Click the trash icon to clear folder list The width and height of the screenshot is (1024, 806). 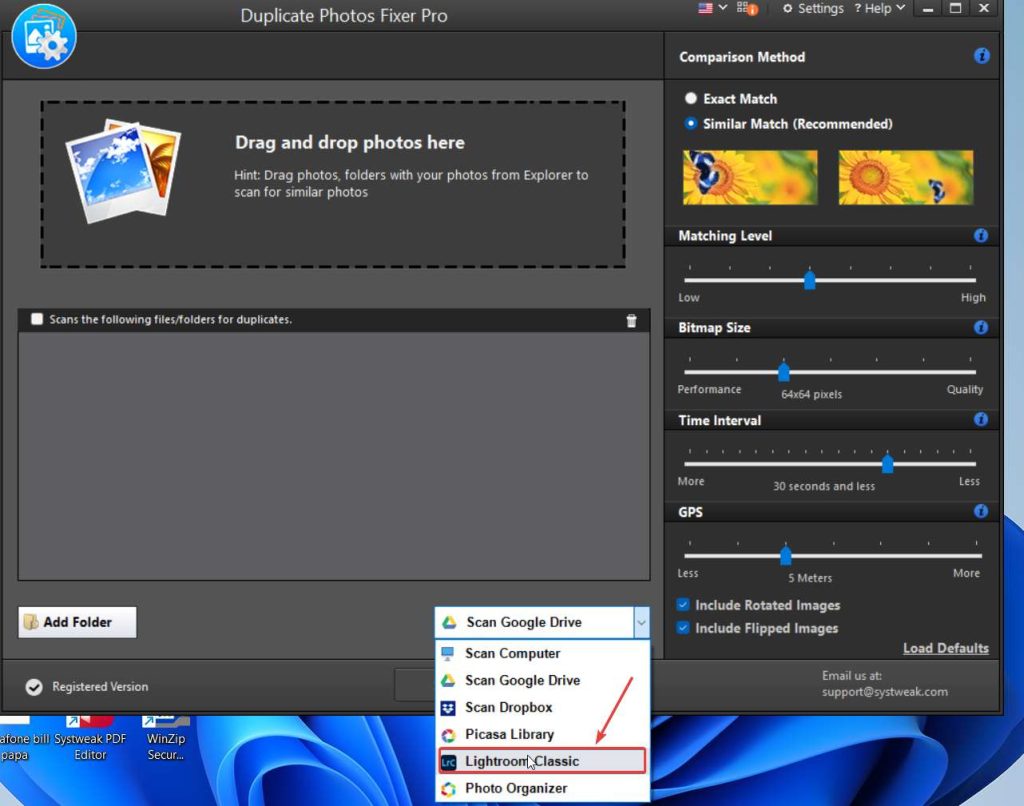pos(631,321)
